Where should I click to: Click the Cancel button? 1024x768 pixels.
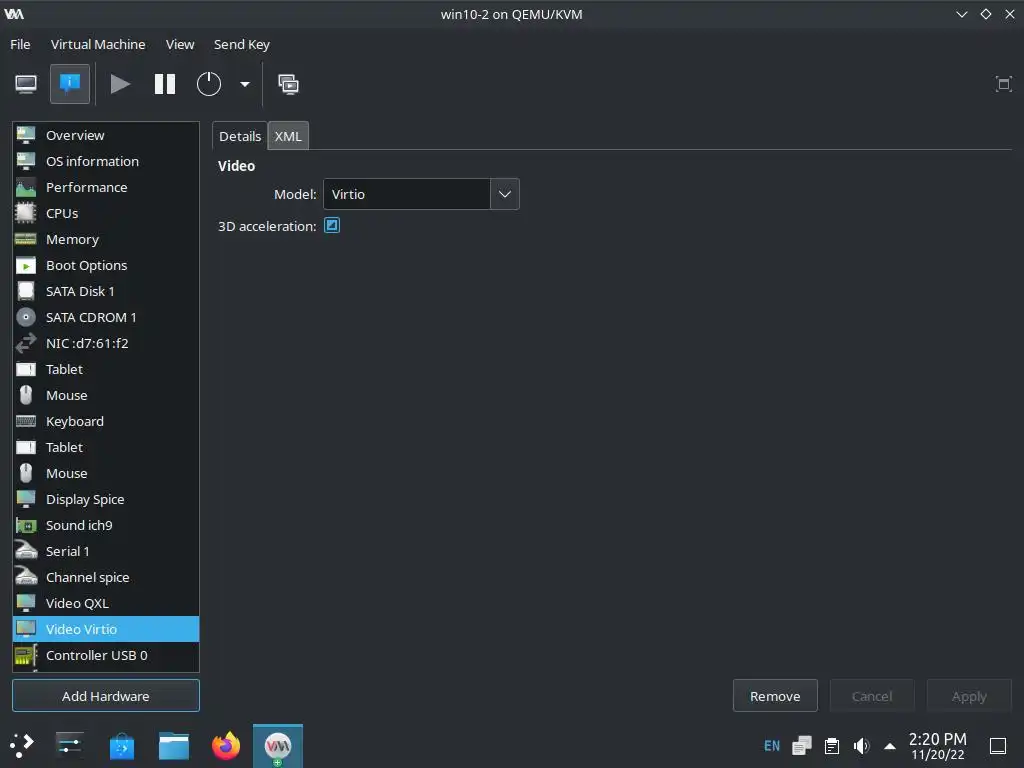pyautogui.click(x=872, y=696)
